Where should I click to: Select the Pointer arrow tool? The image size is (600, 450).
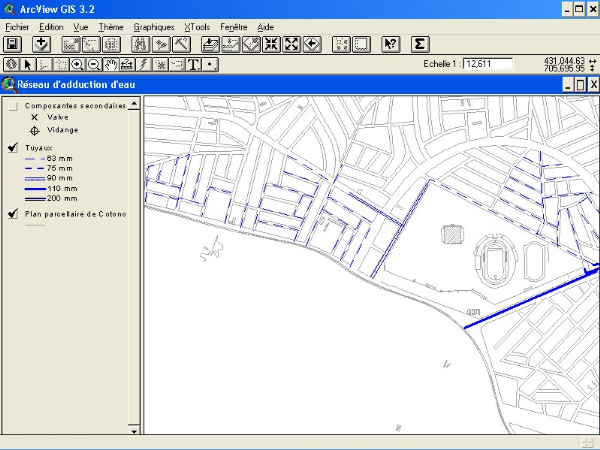pyautogui.click(x=28, y=64)
